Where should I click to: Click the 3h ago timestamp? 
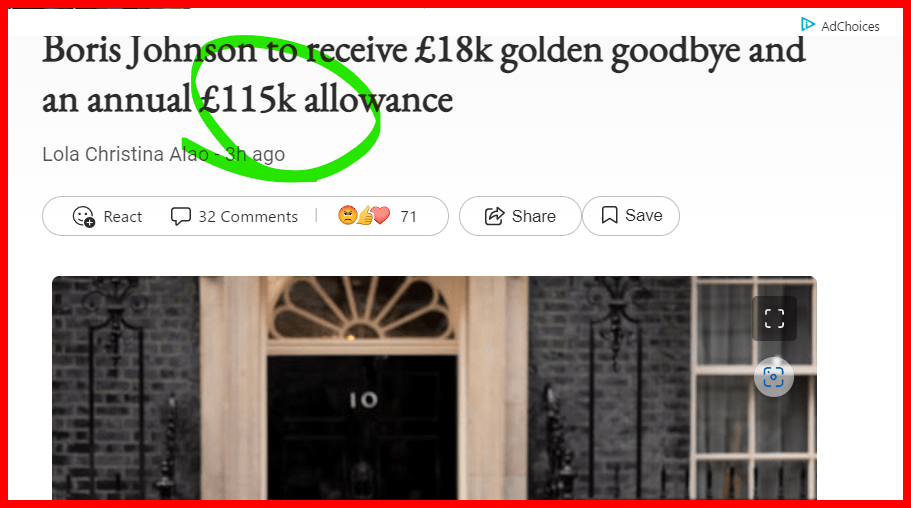(x=255, y=154)
